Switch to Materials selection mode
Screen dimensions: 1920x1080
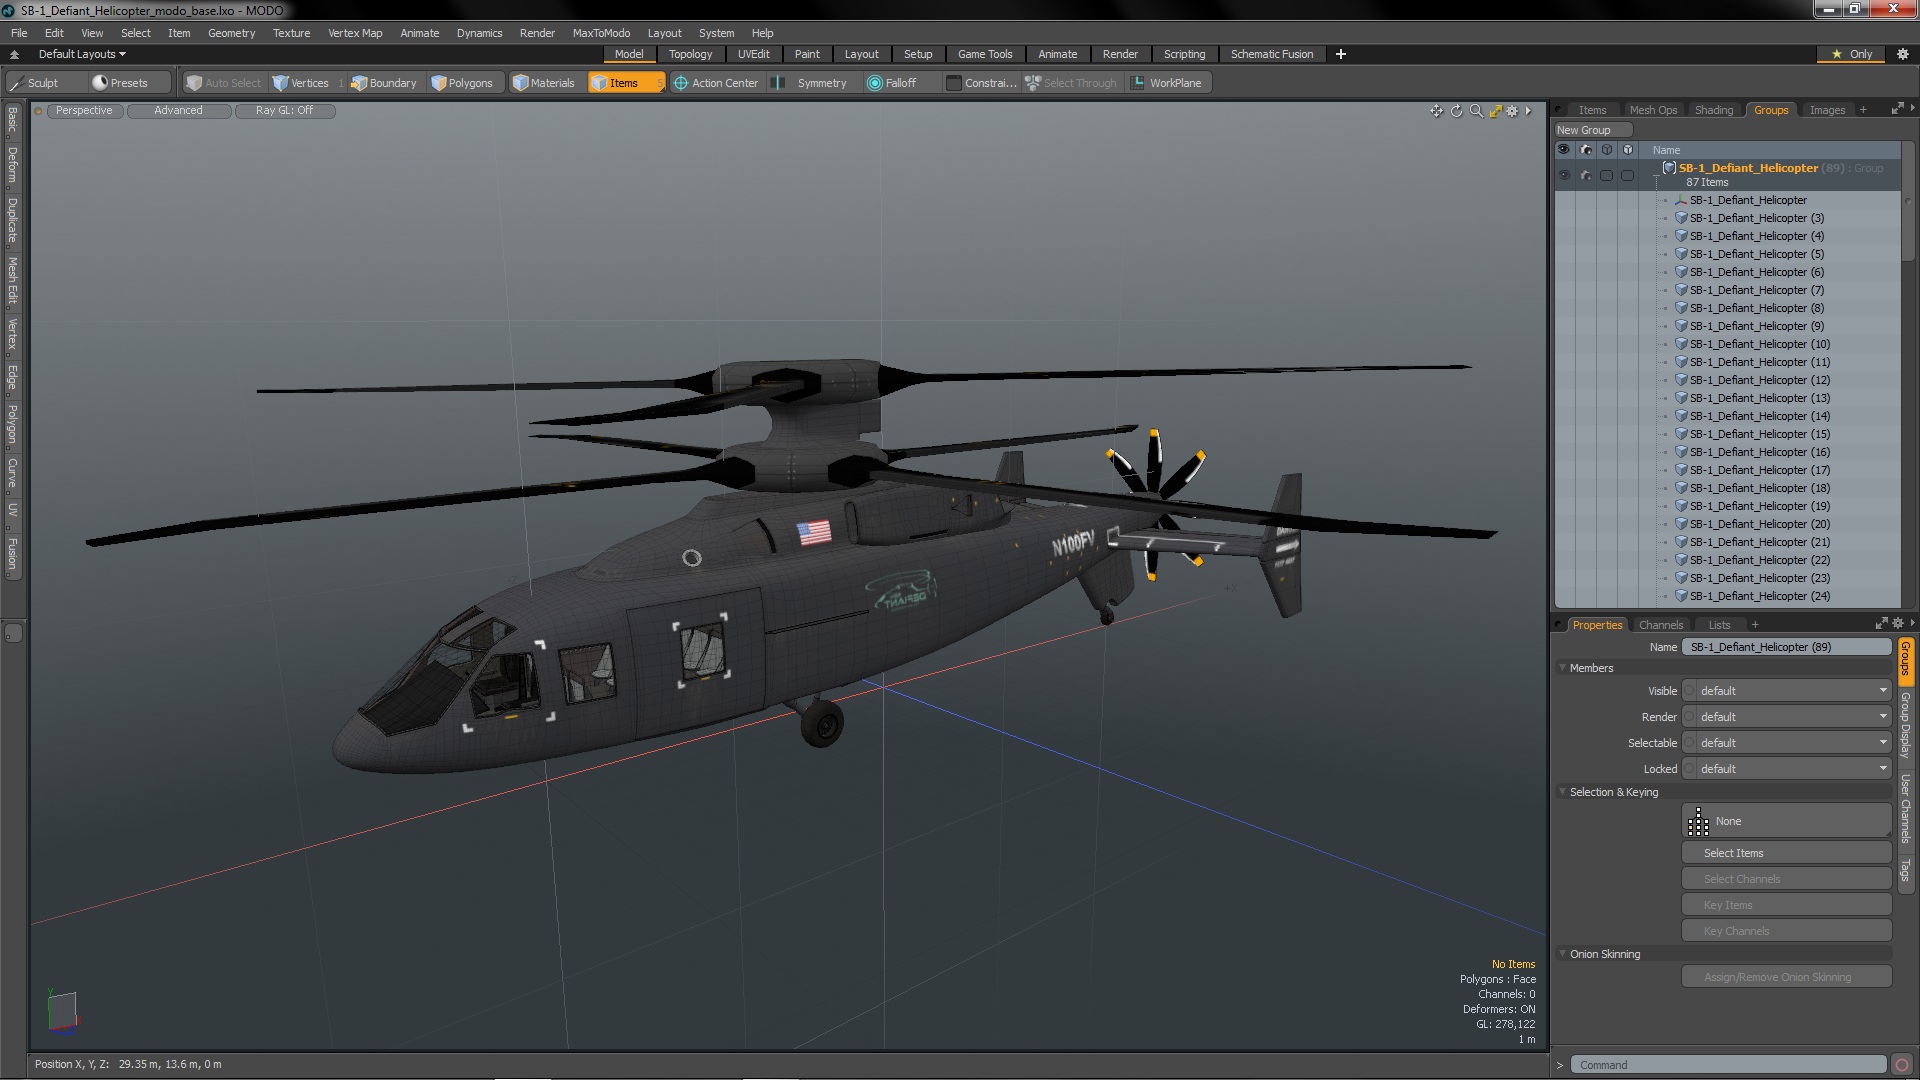(544, 83)
